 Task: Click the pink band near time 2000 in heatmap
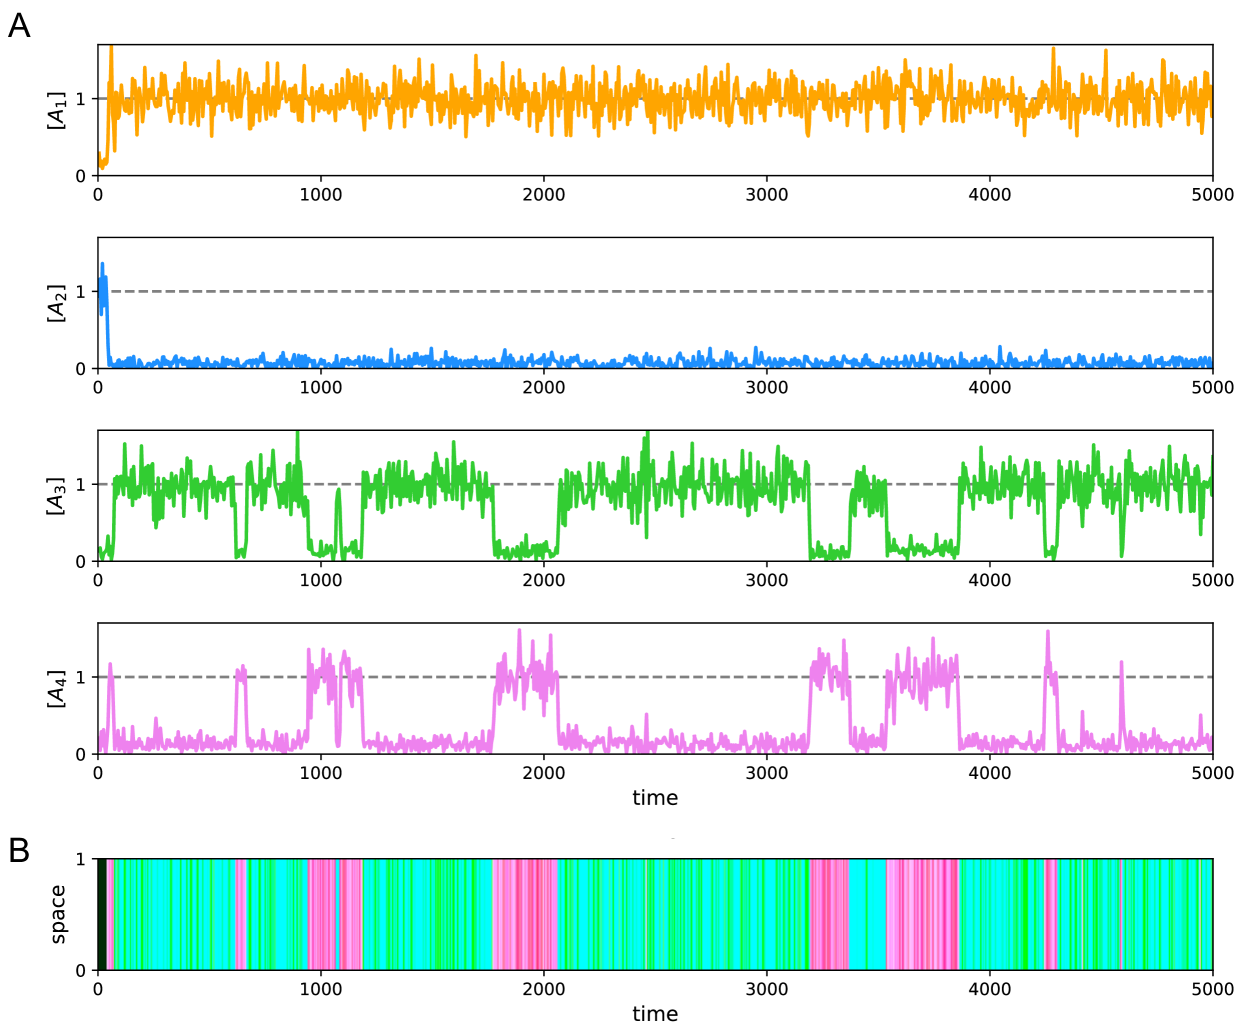(525, 914)
